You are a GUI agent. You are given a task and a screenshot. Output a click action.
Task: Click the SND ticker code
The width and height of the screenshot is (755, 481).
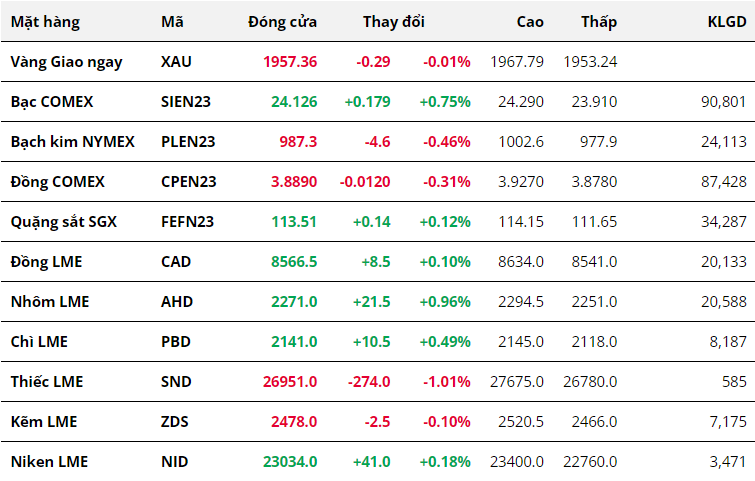(x=175, y=381)
